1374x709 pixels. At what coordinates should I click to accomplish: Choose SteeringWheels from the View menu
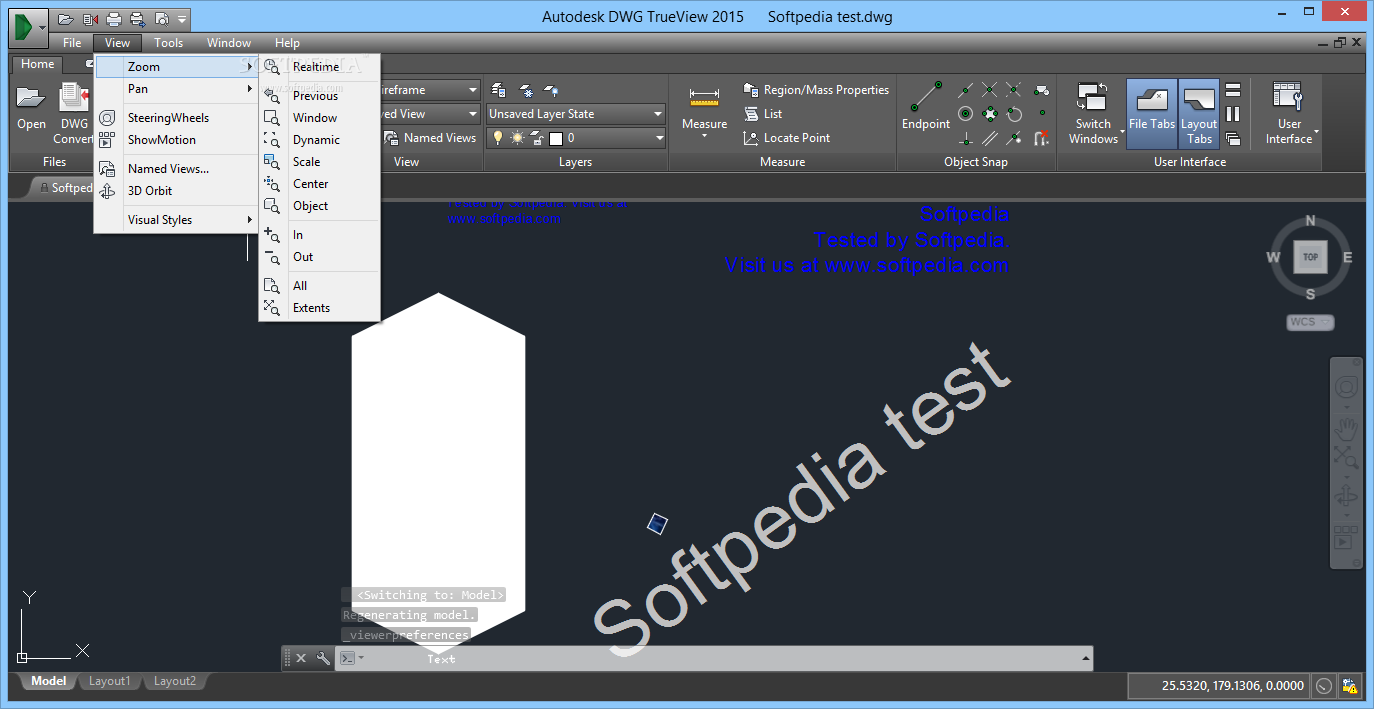(176, 118)
